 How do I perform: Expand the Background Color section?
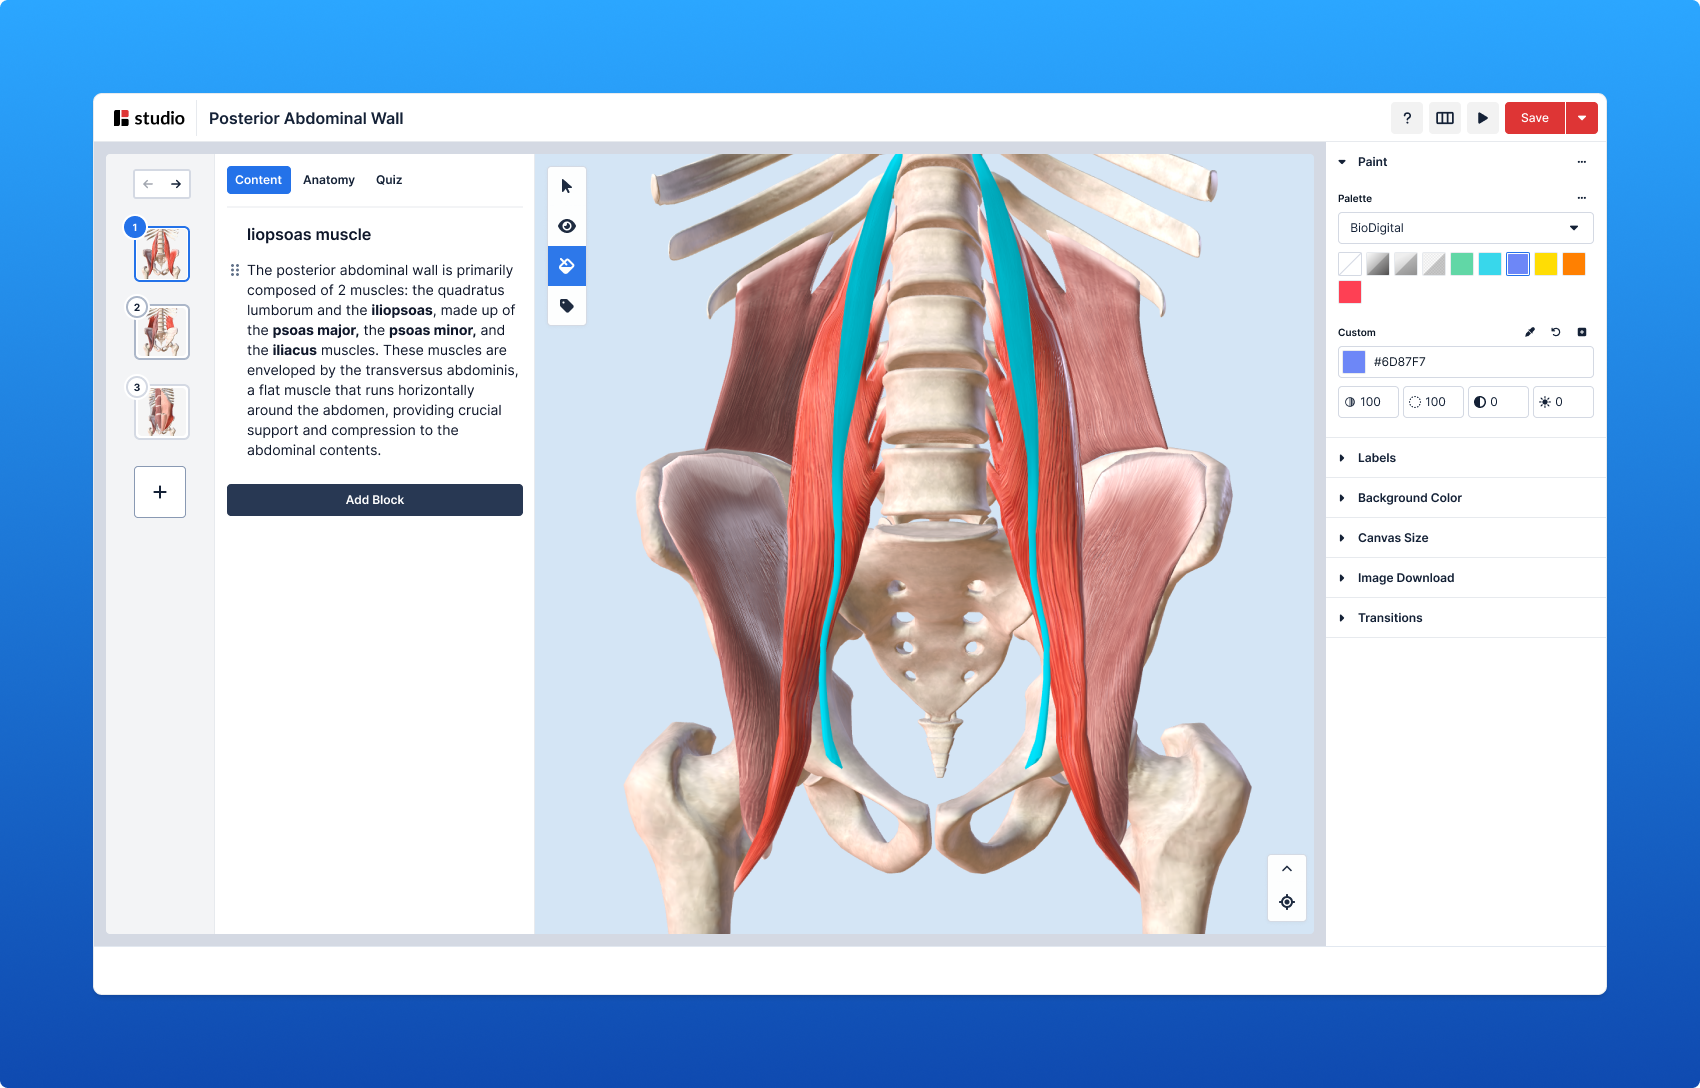click(x=1409, y=498)
